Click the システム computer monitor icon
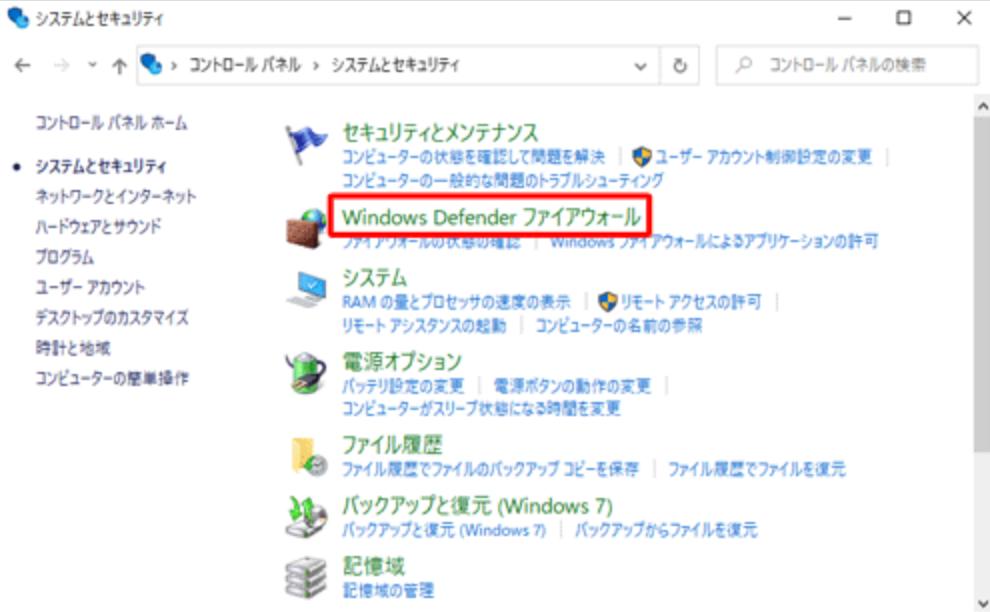The image size is (990, 612). pos(307,289)
